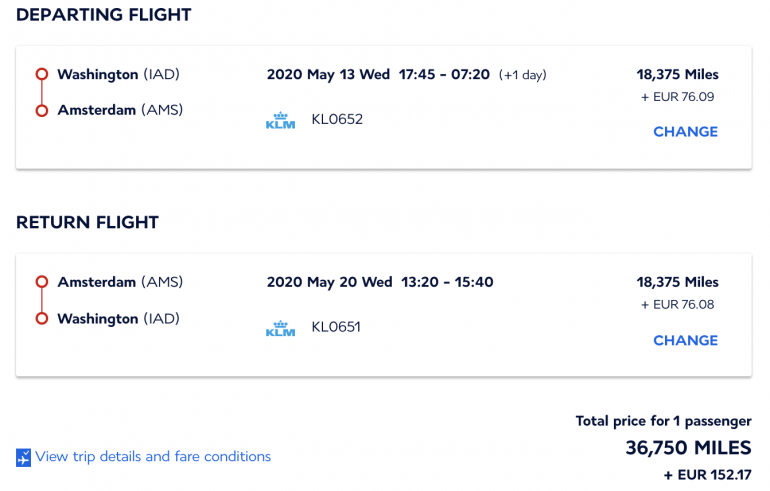The width and height of the screenshot is (770, 491).
Task: Select flight number KL0652
Action: pos(337,120)
